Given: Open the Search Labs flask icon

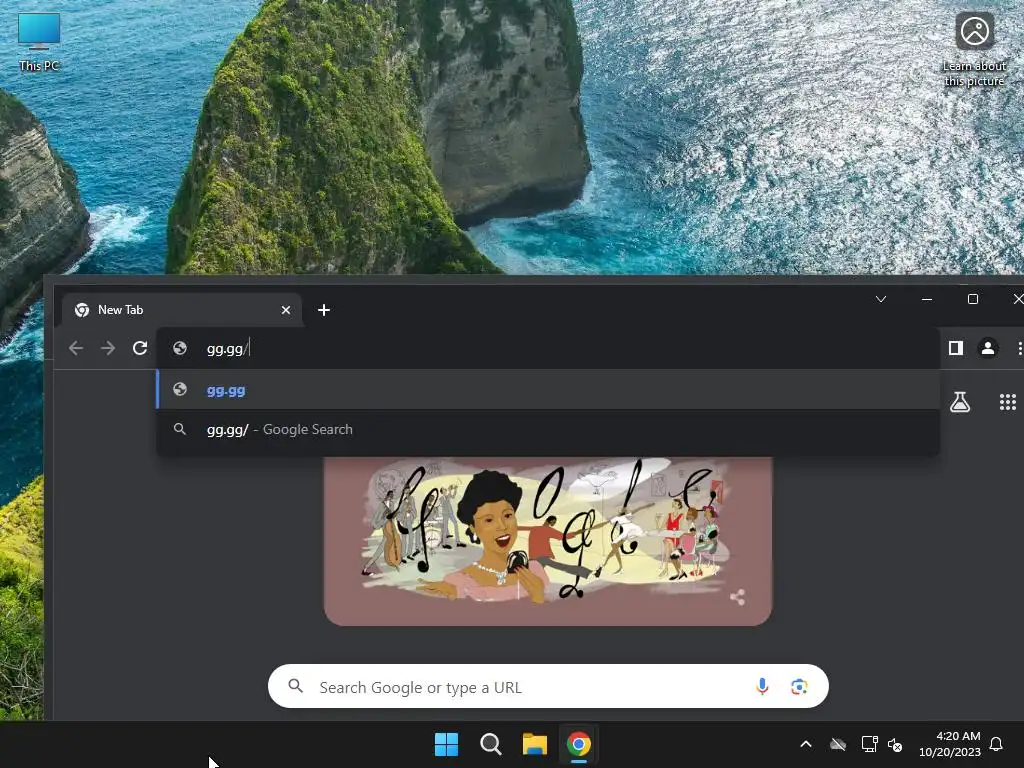Looking at the screenshot, I should (960, 402).
